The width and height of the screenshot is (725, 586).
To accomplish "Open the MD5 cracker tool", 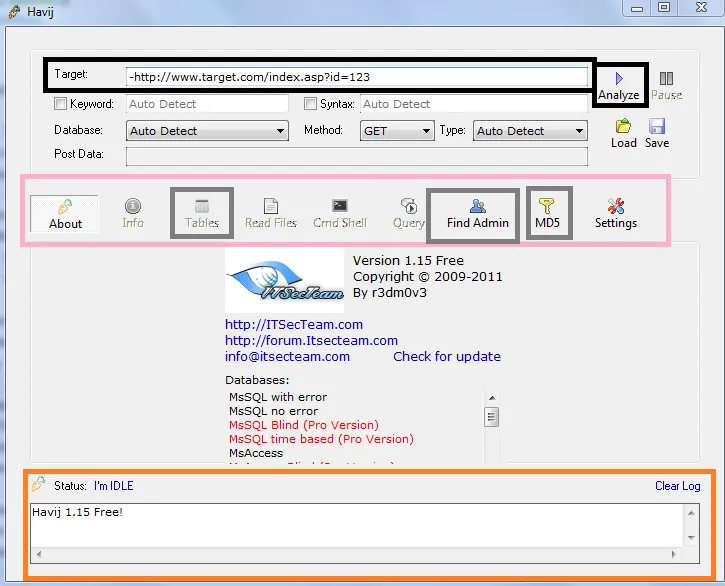I will click(x=547, y=214).
